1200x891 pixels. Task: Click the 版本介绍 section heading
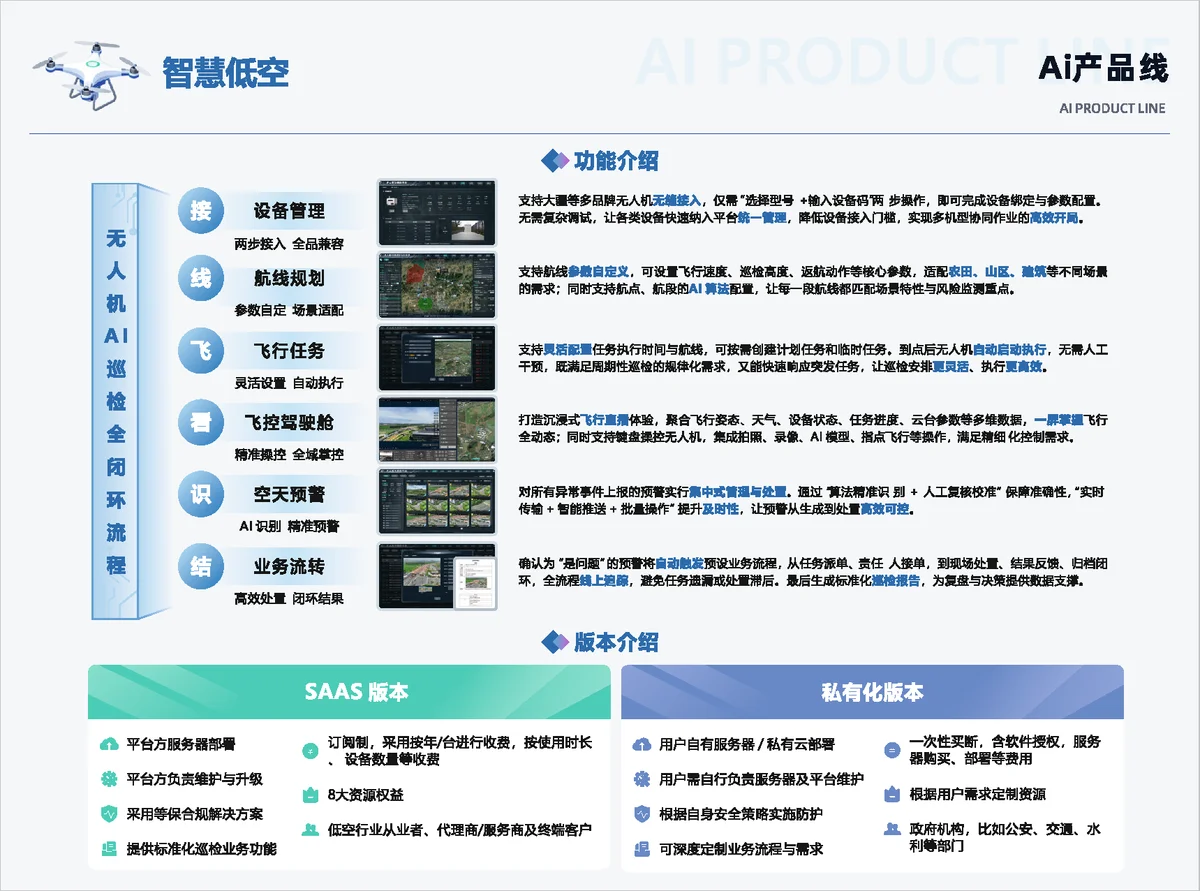click(616, 641)
